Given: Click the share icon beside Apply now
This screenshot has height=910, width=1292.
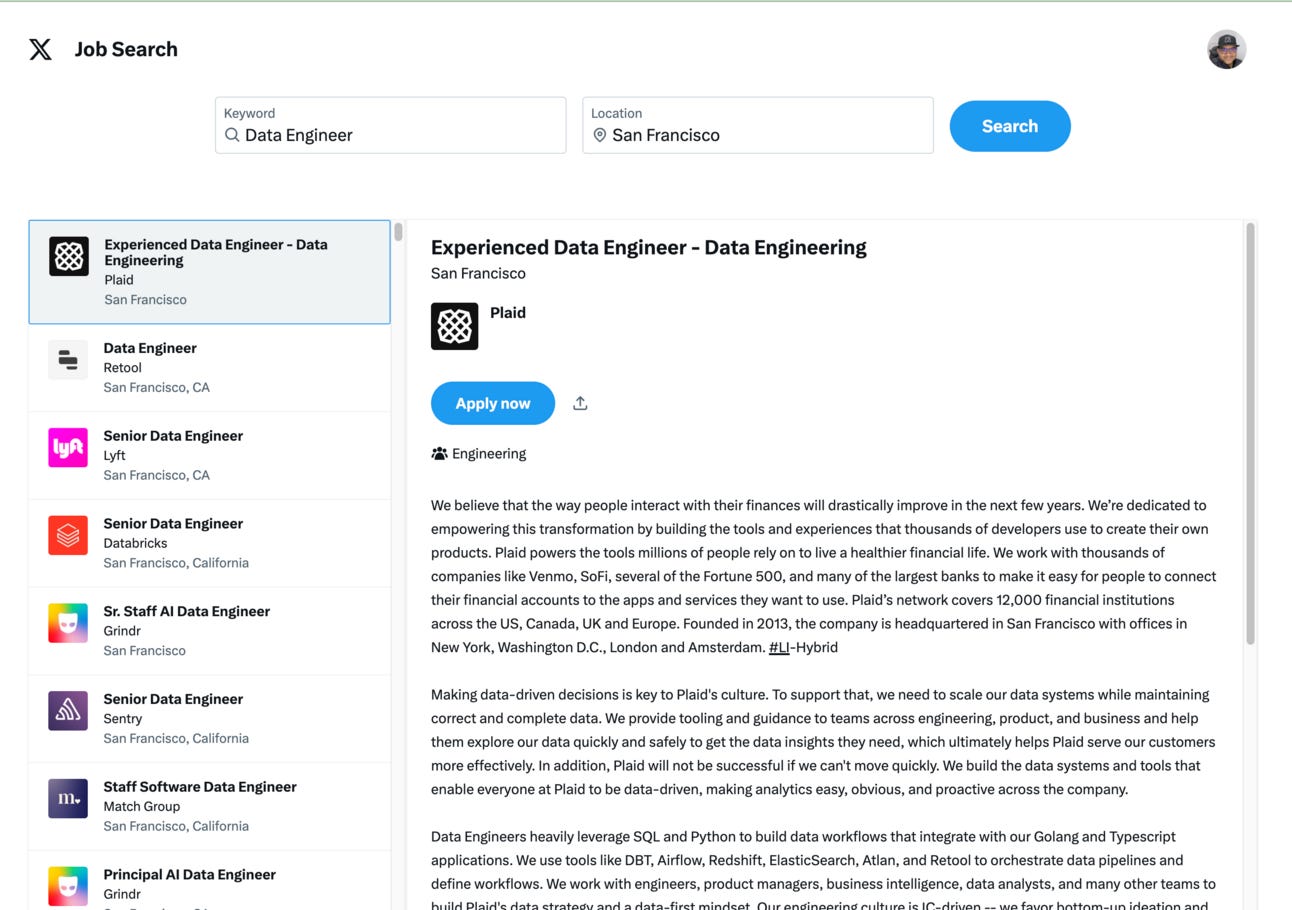Looking at the screenshot, I should (580, 403).
